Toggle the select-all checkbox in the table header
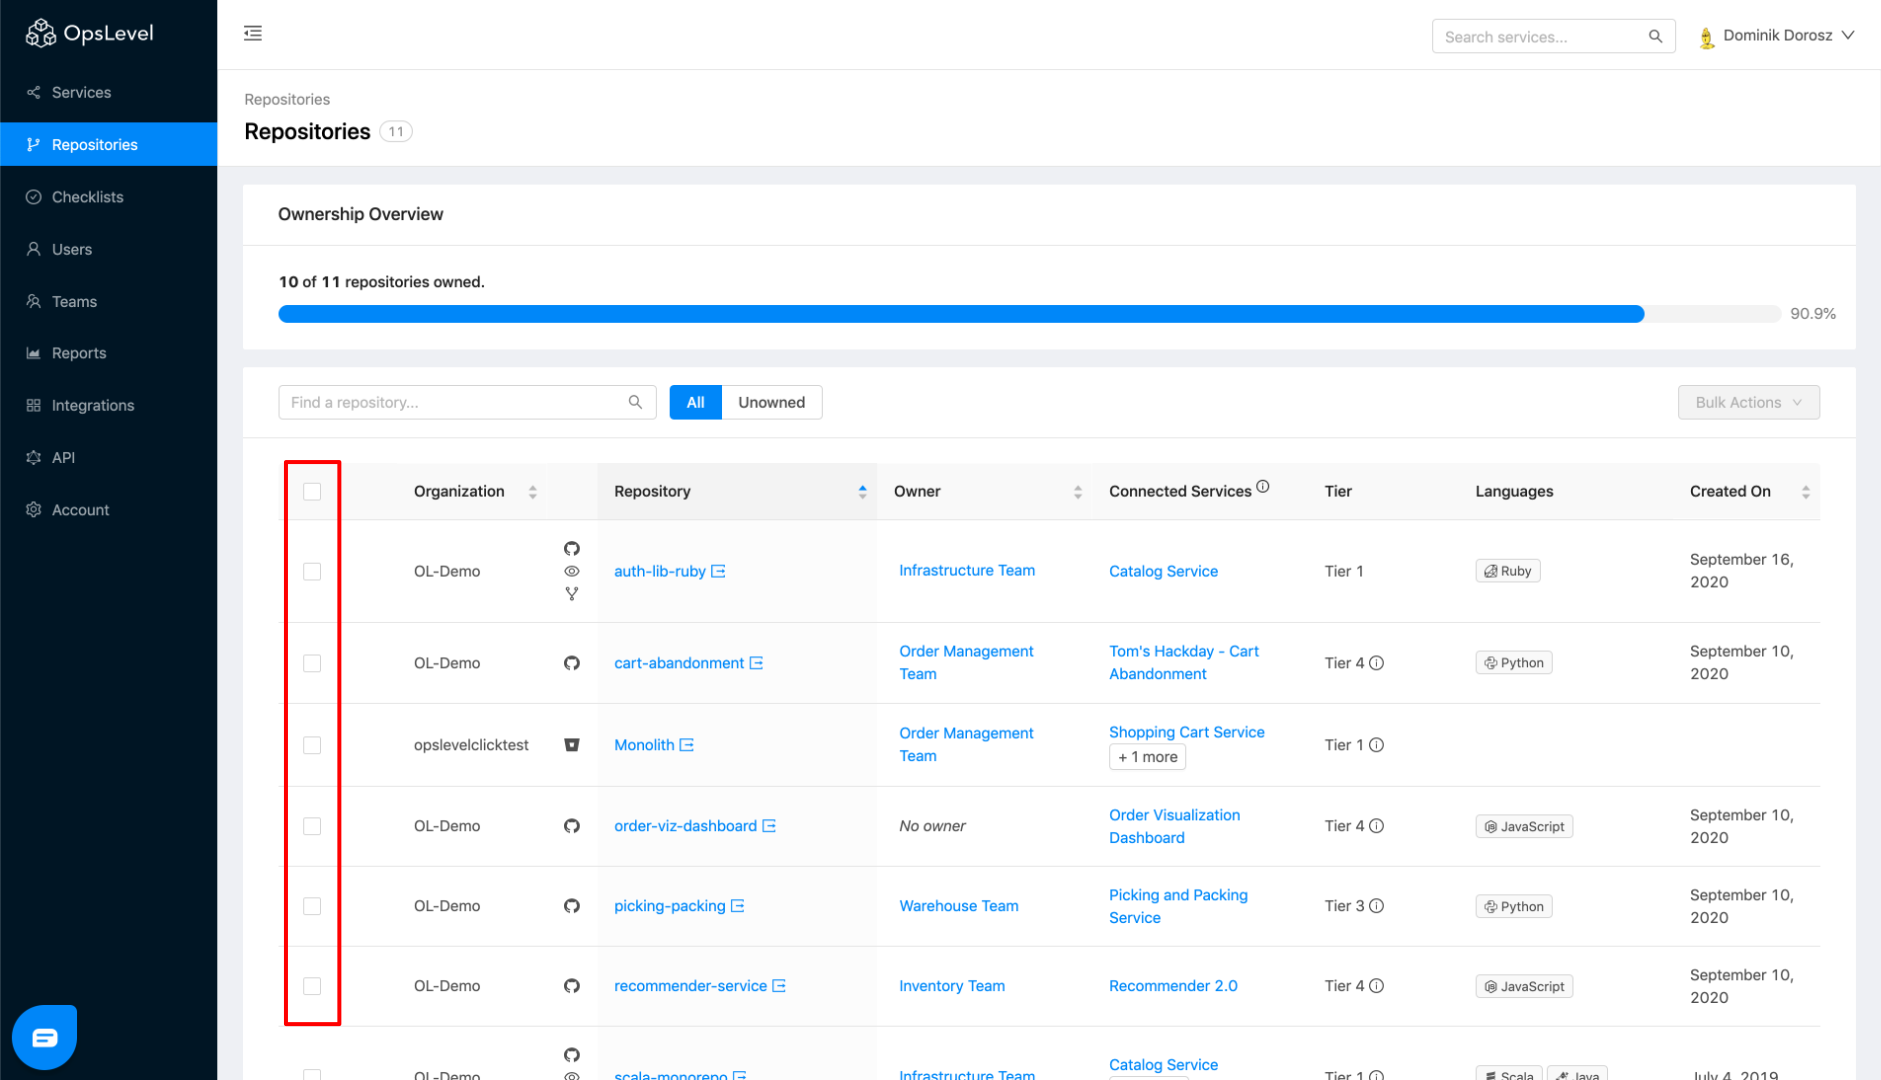 (x=312, y=491)
